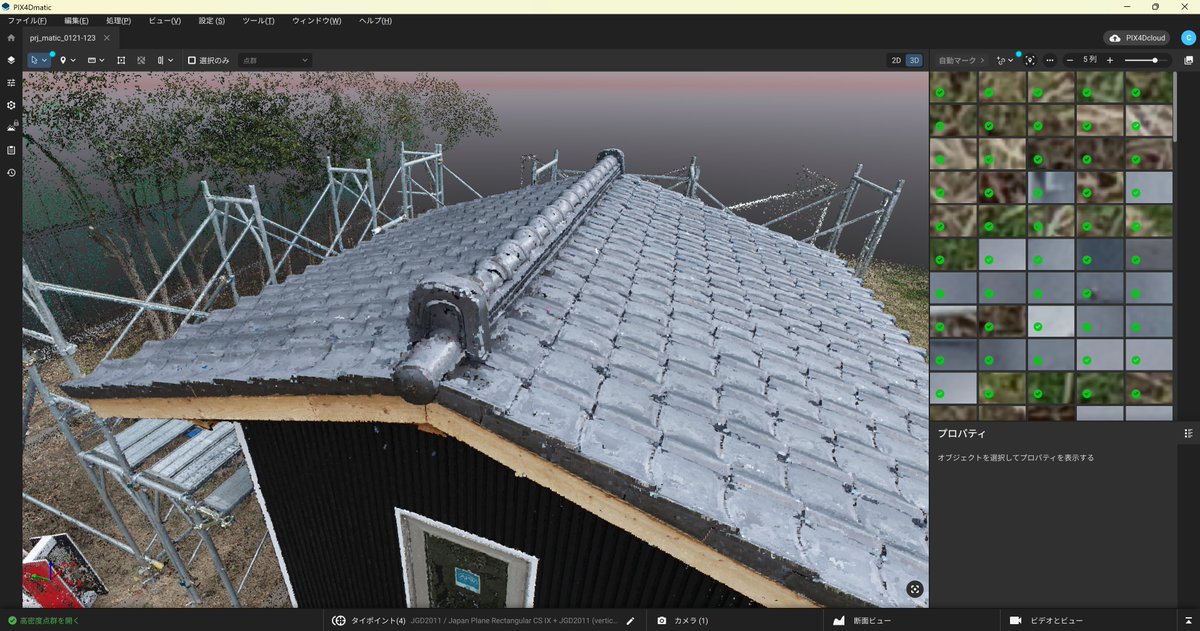This screenshot has height=631, width=1200.
Task: Expand the pointer tool dropdown arrow
Action: (x=45, y=60)
